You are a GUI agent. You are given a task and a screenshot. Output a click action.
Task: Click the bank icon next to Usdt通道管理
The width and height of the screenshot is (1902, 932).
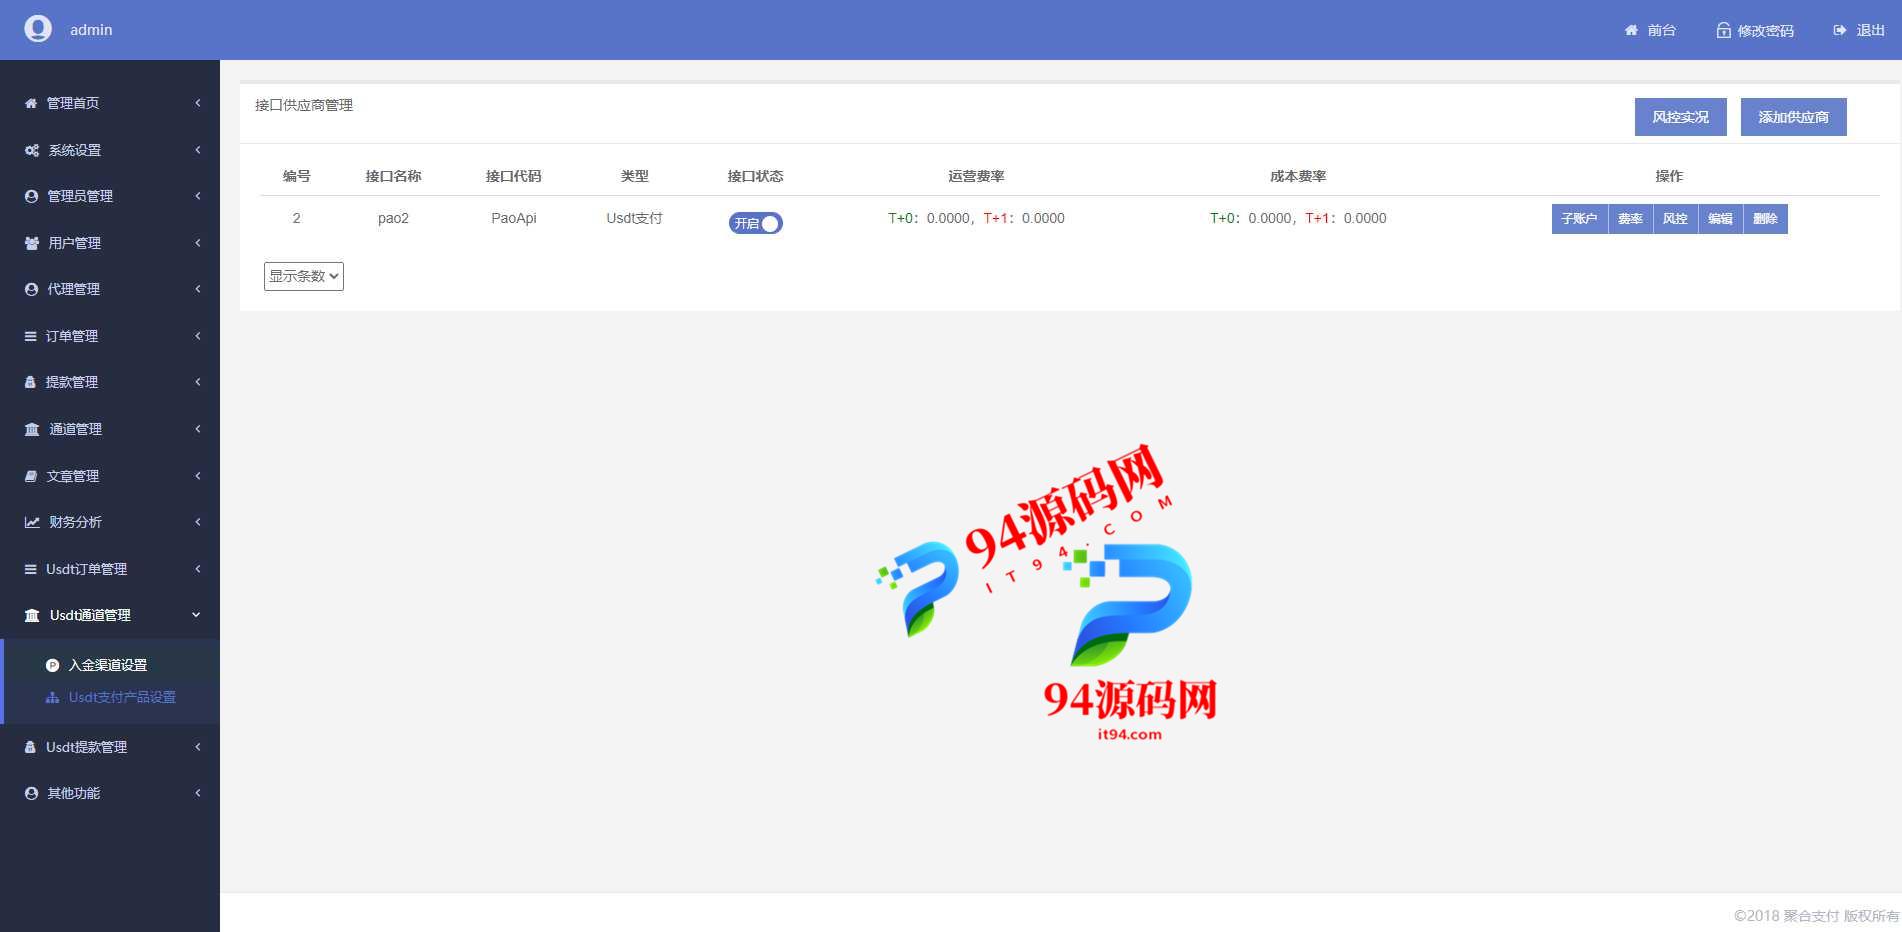click(32, 615)
